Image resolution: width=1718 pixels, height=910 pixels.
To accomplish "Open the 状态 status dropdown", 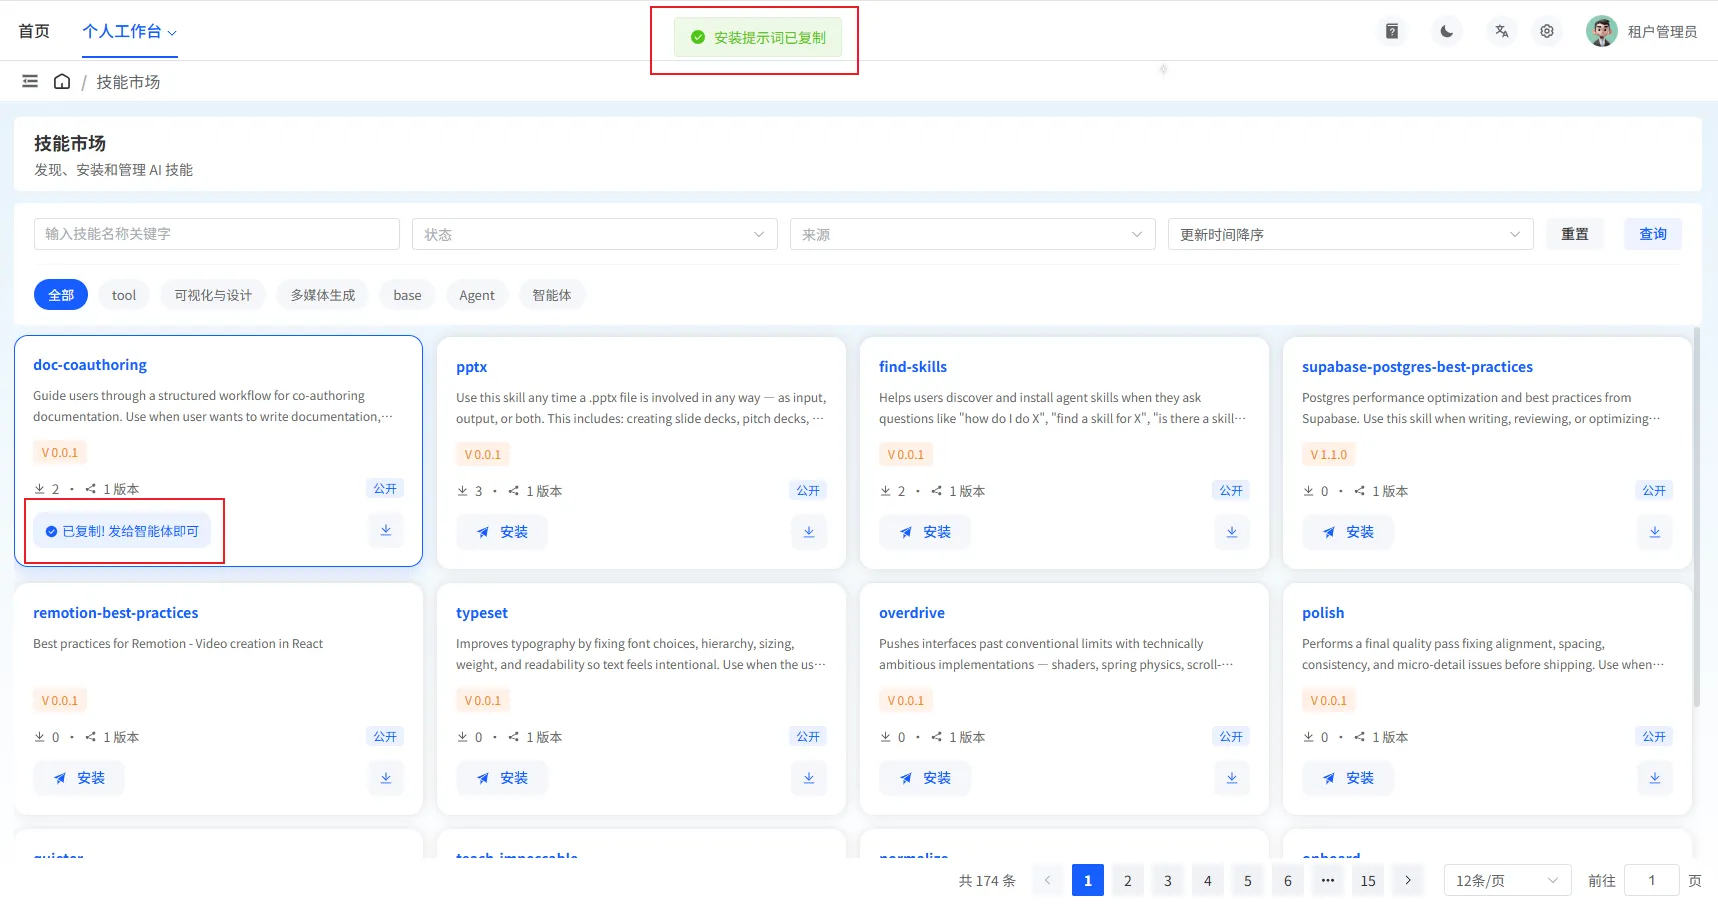I will [595, 234].
